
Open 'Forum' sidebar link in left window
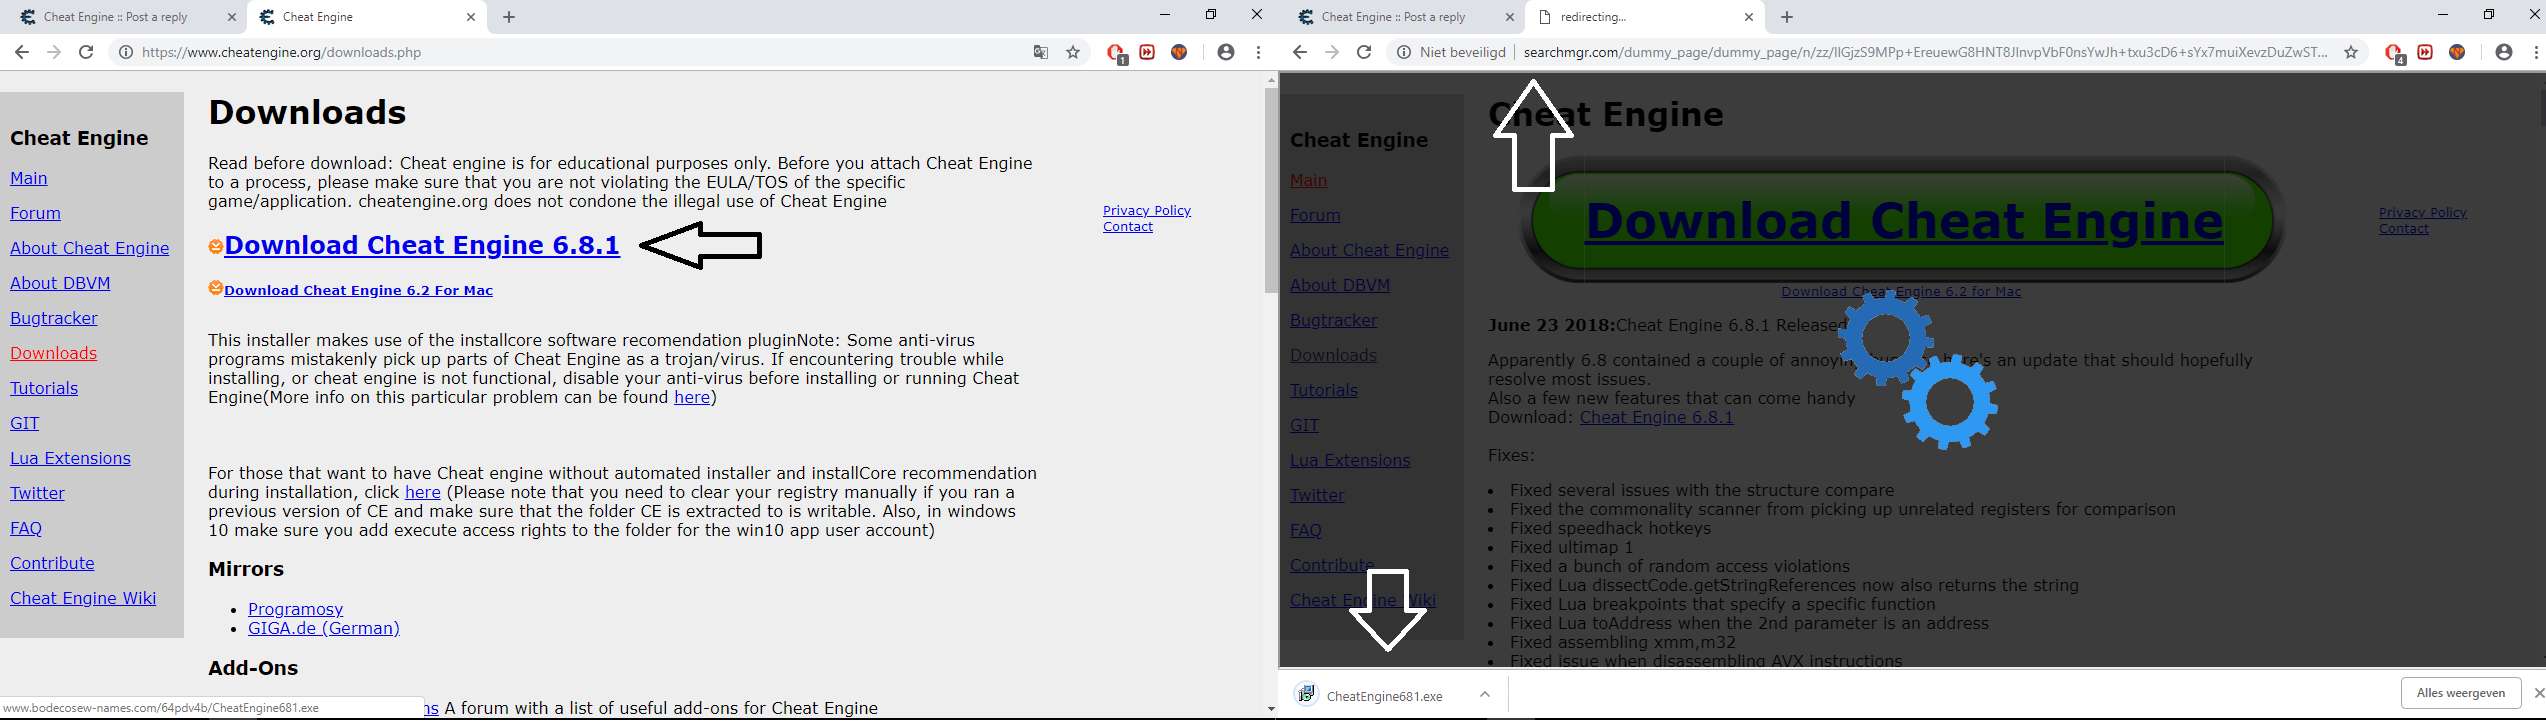(35, 213)
